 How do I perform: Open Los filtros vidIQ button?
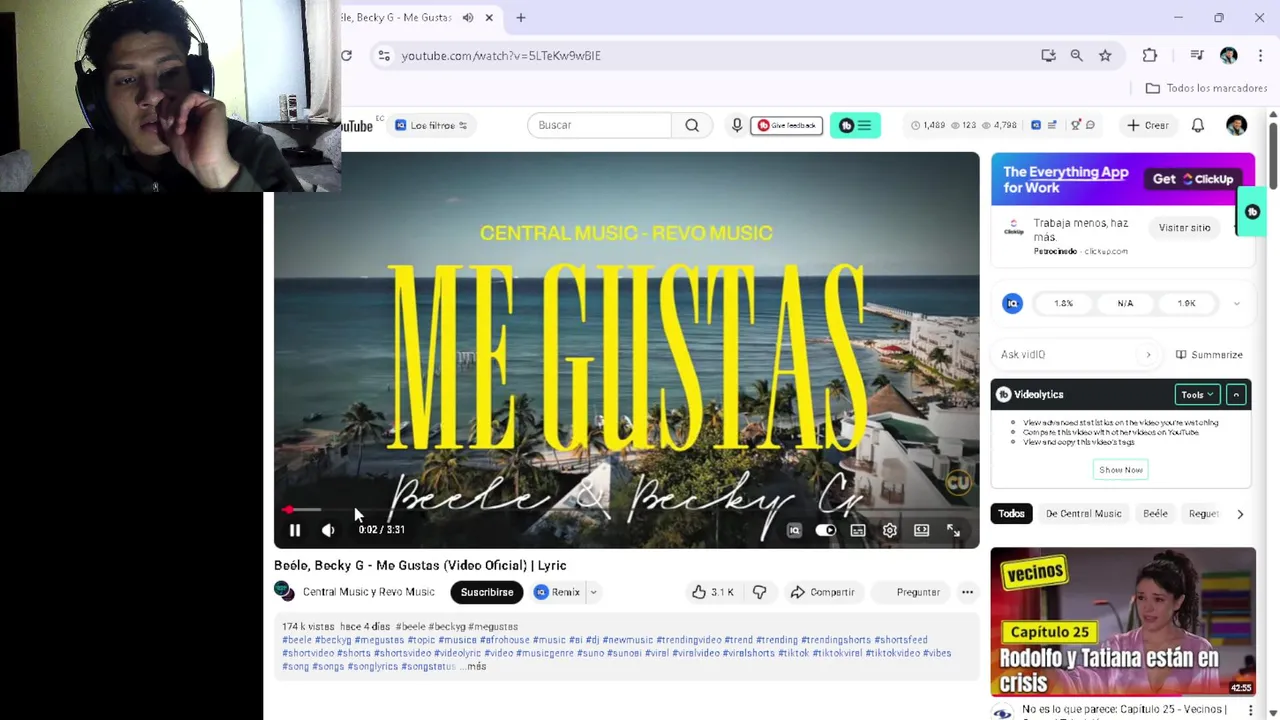432,125
